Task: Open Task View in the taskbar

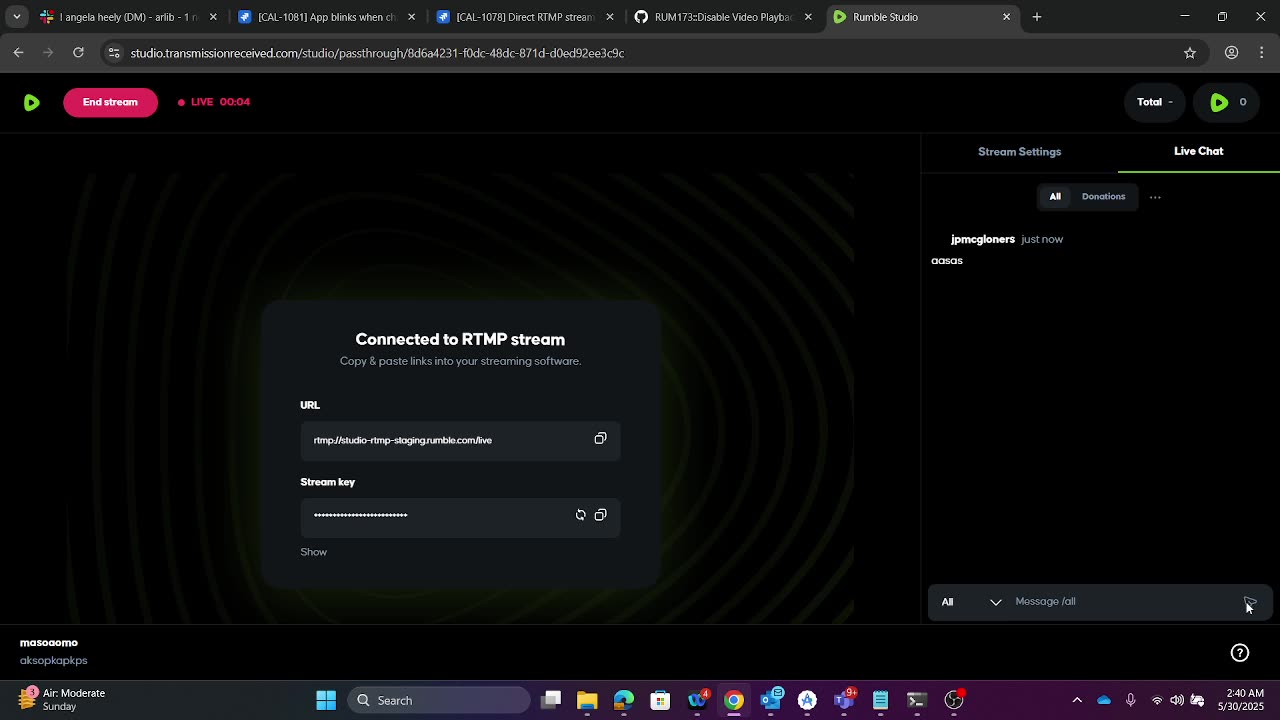Action: [x=551, y=700]
